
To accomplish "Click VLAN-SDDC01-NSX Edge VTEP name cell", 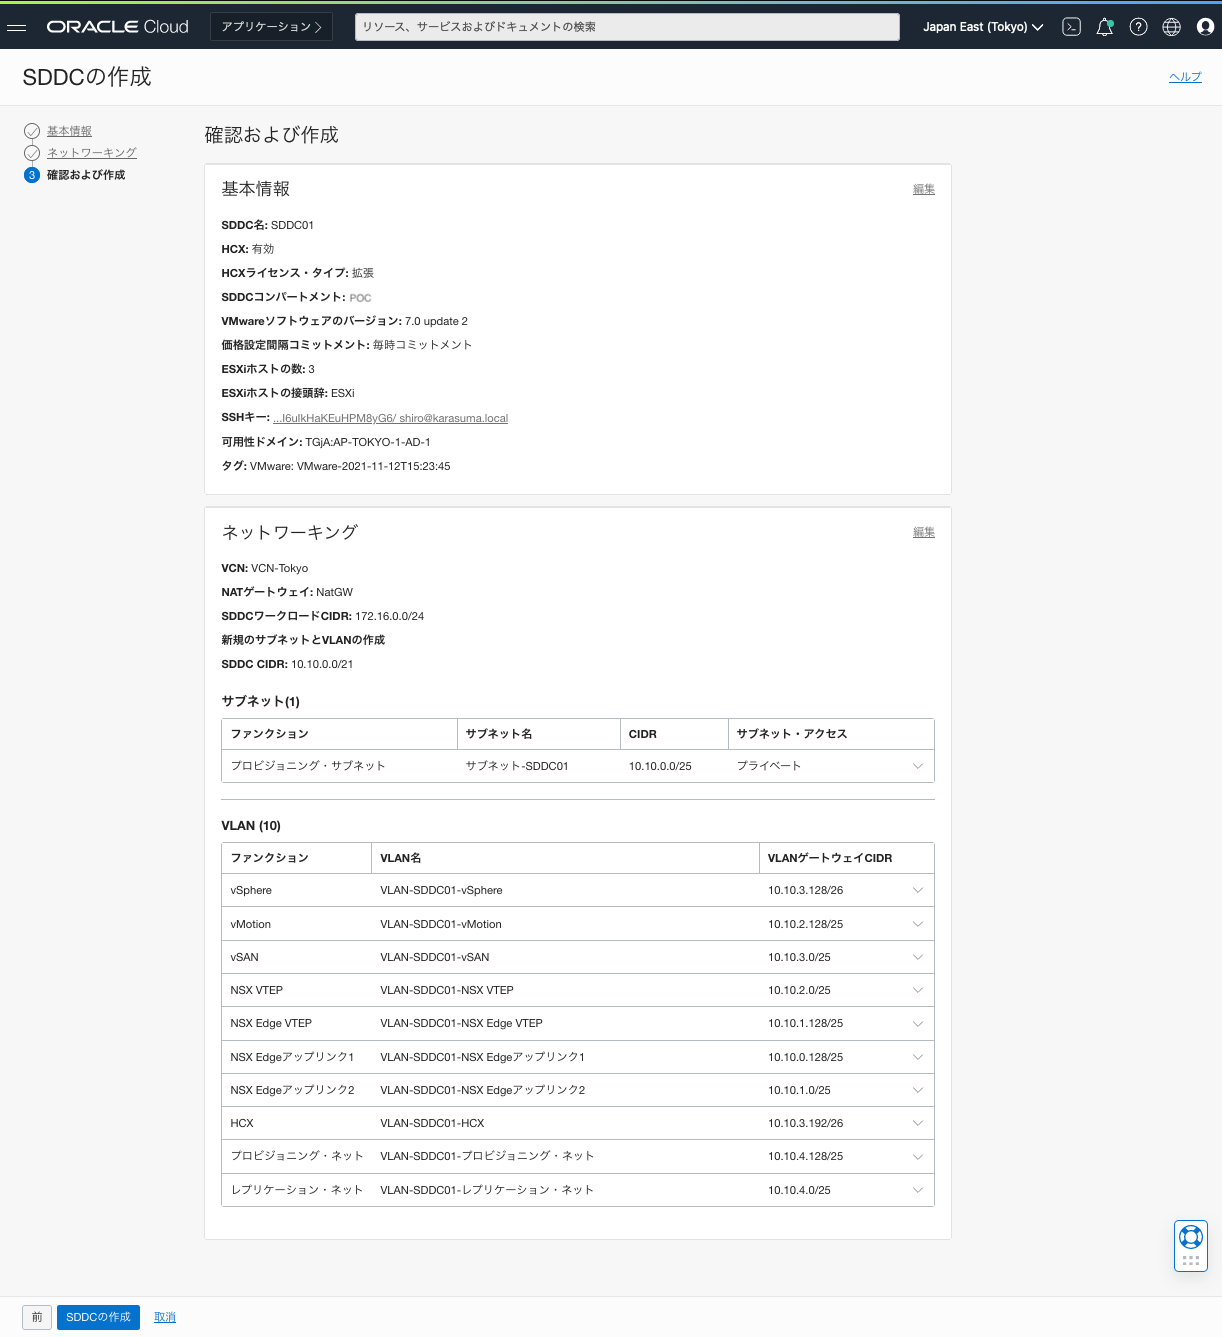I will pyautogui.click(x=461, y=1023).
